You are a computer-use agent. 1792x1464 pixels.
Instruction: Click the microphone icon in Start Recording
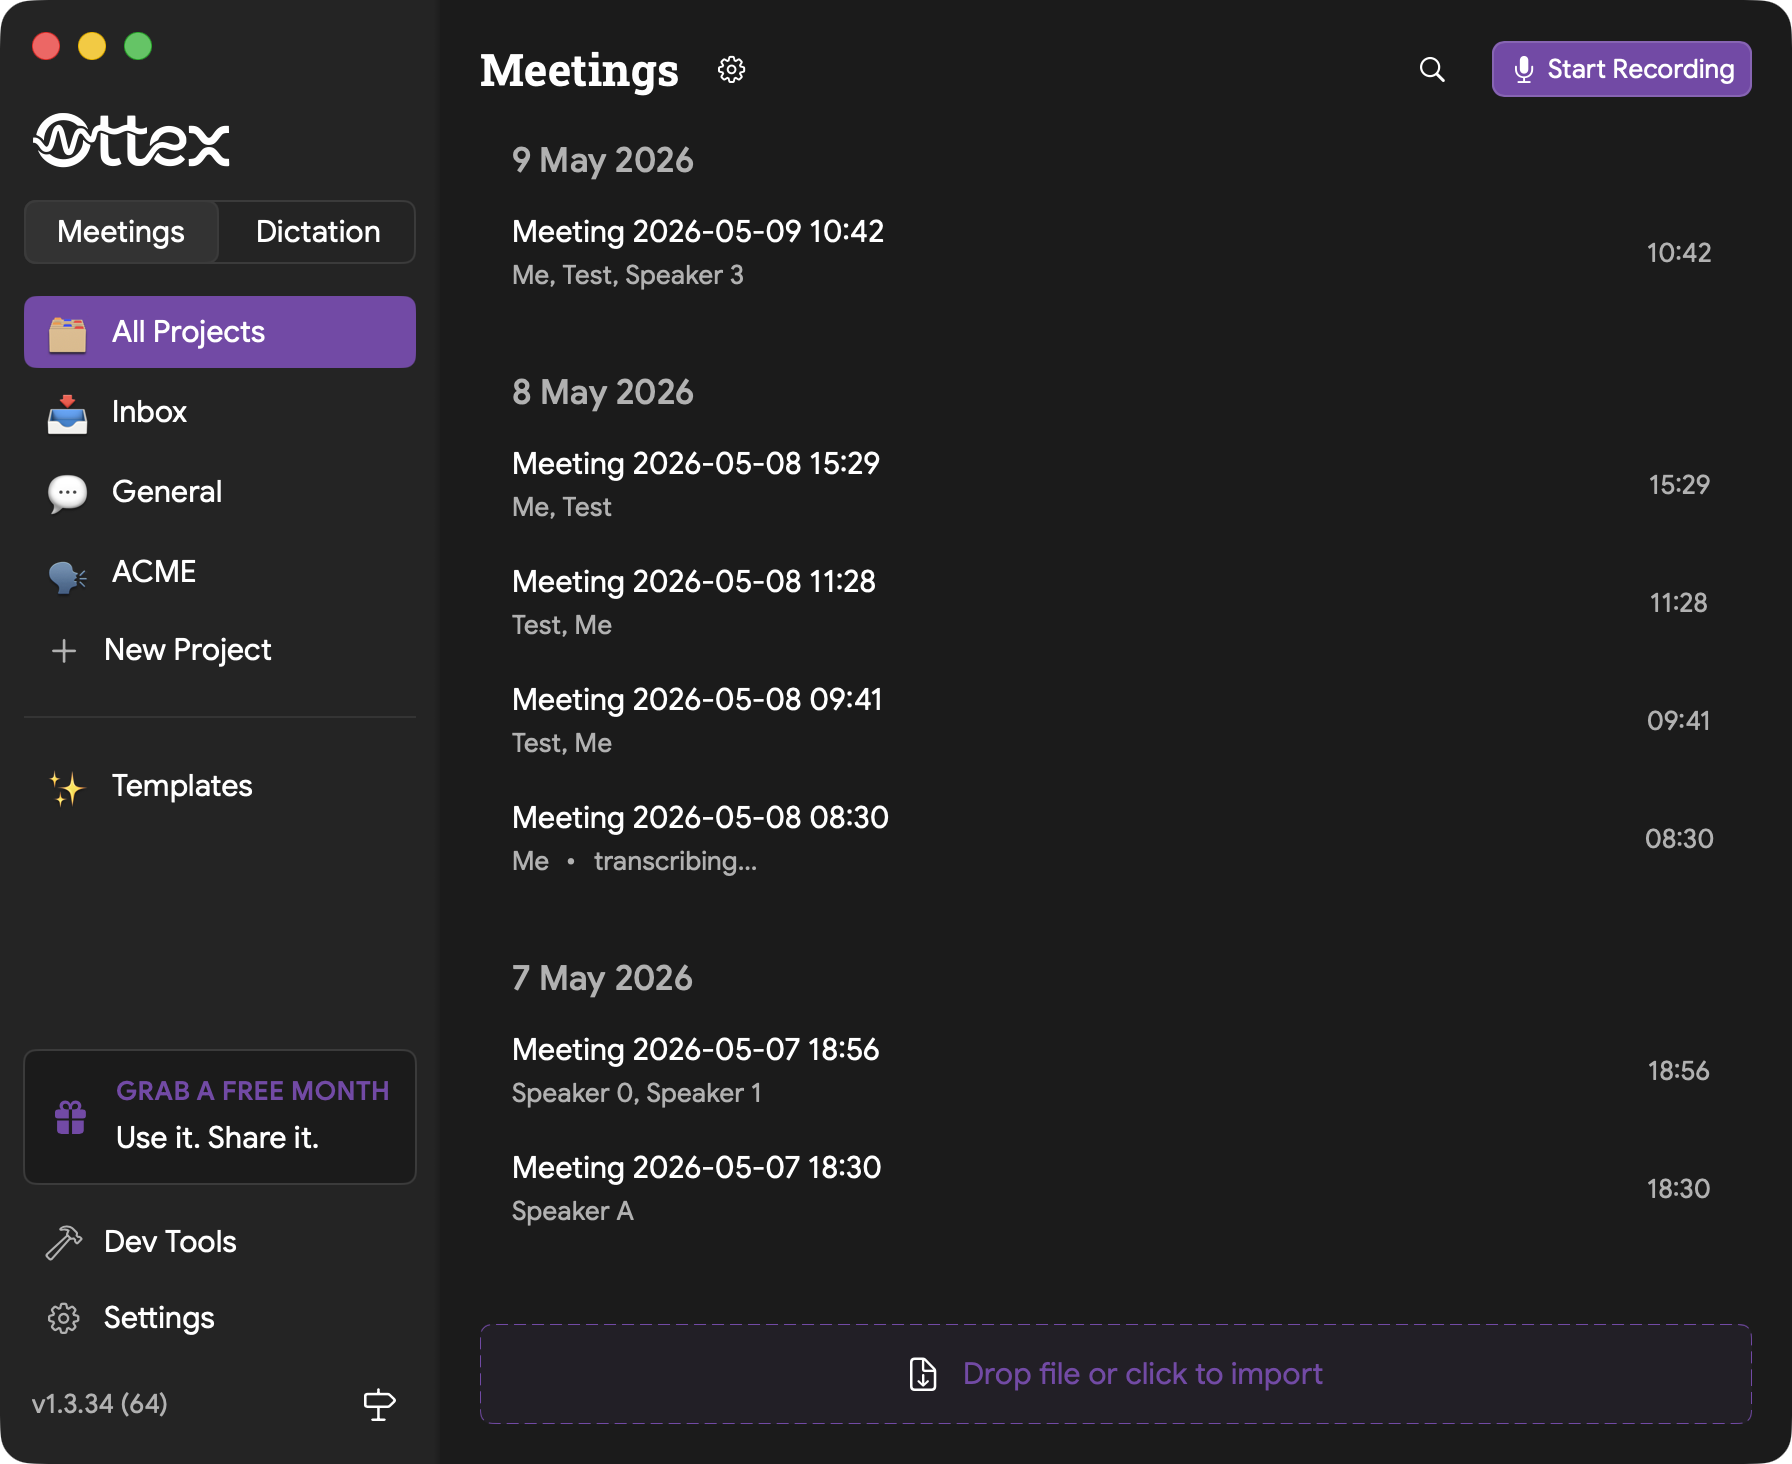[x=1523, y=69]
